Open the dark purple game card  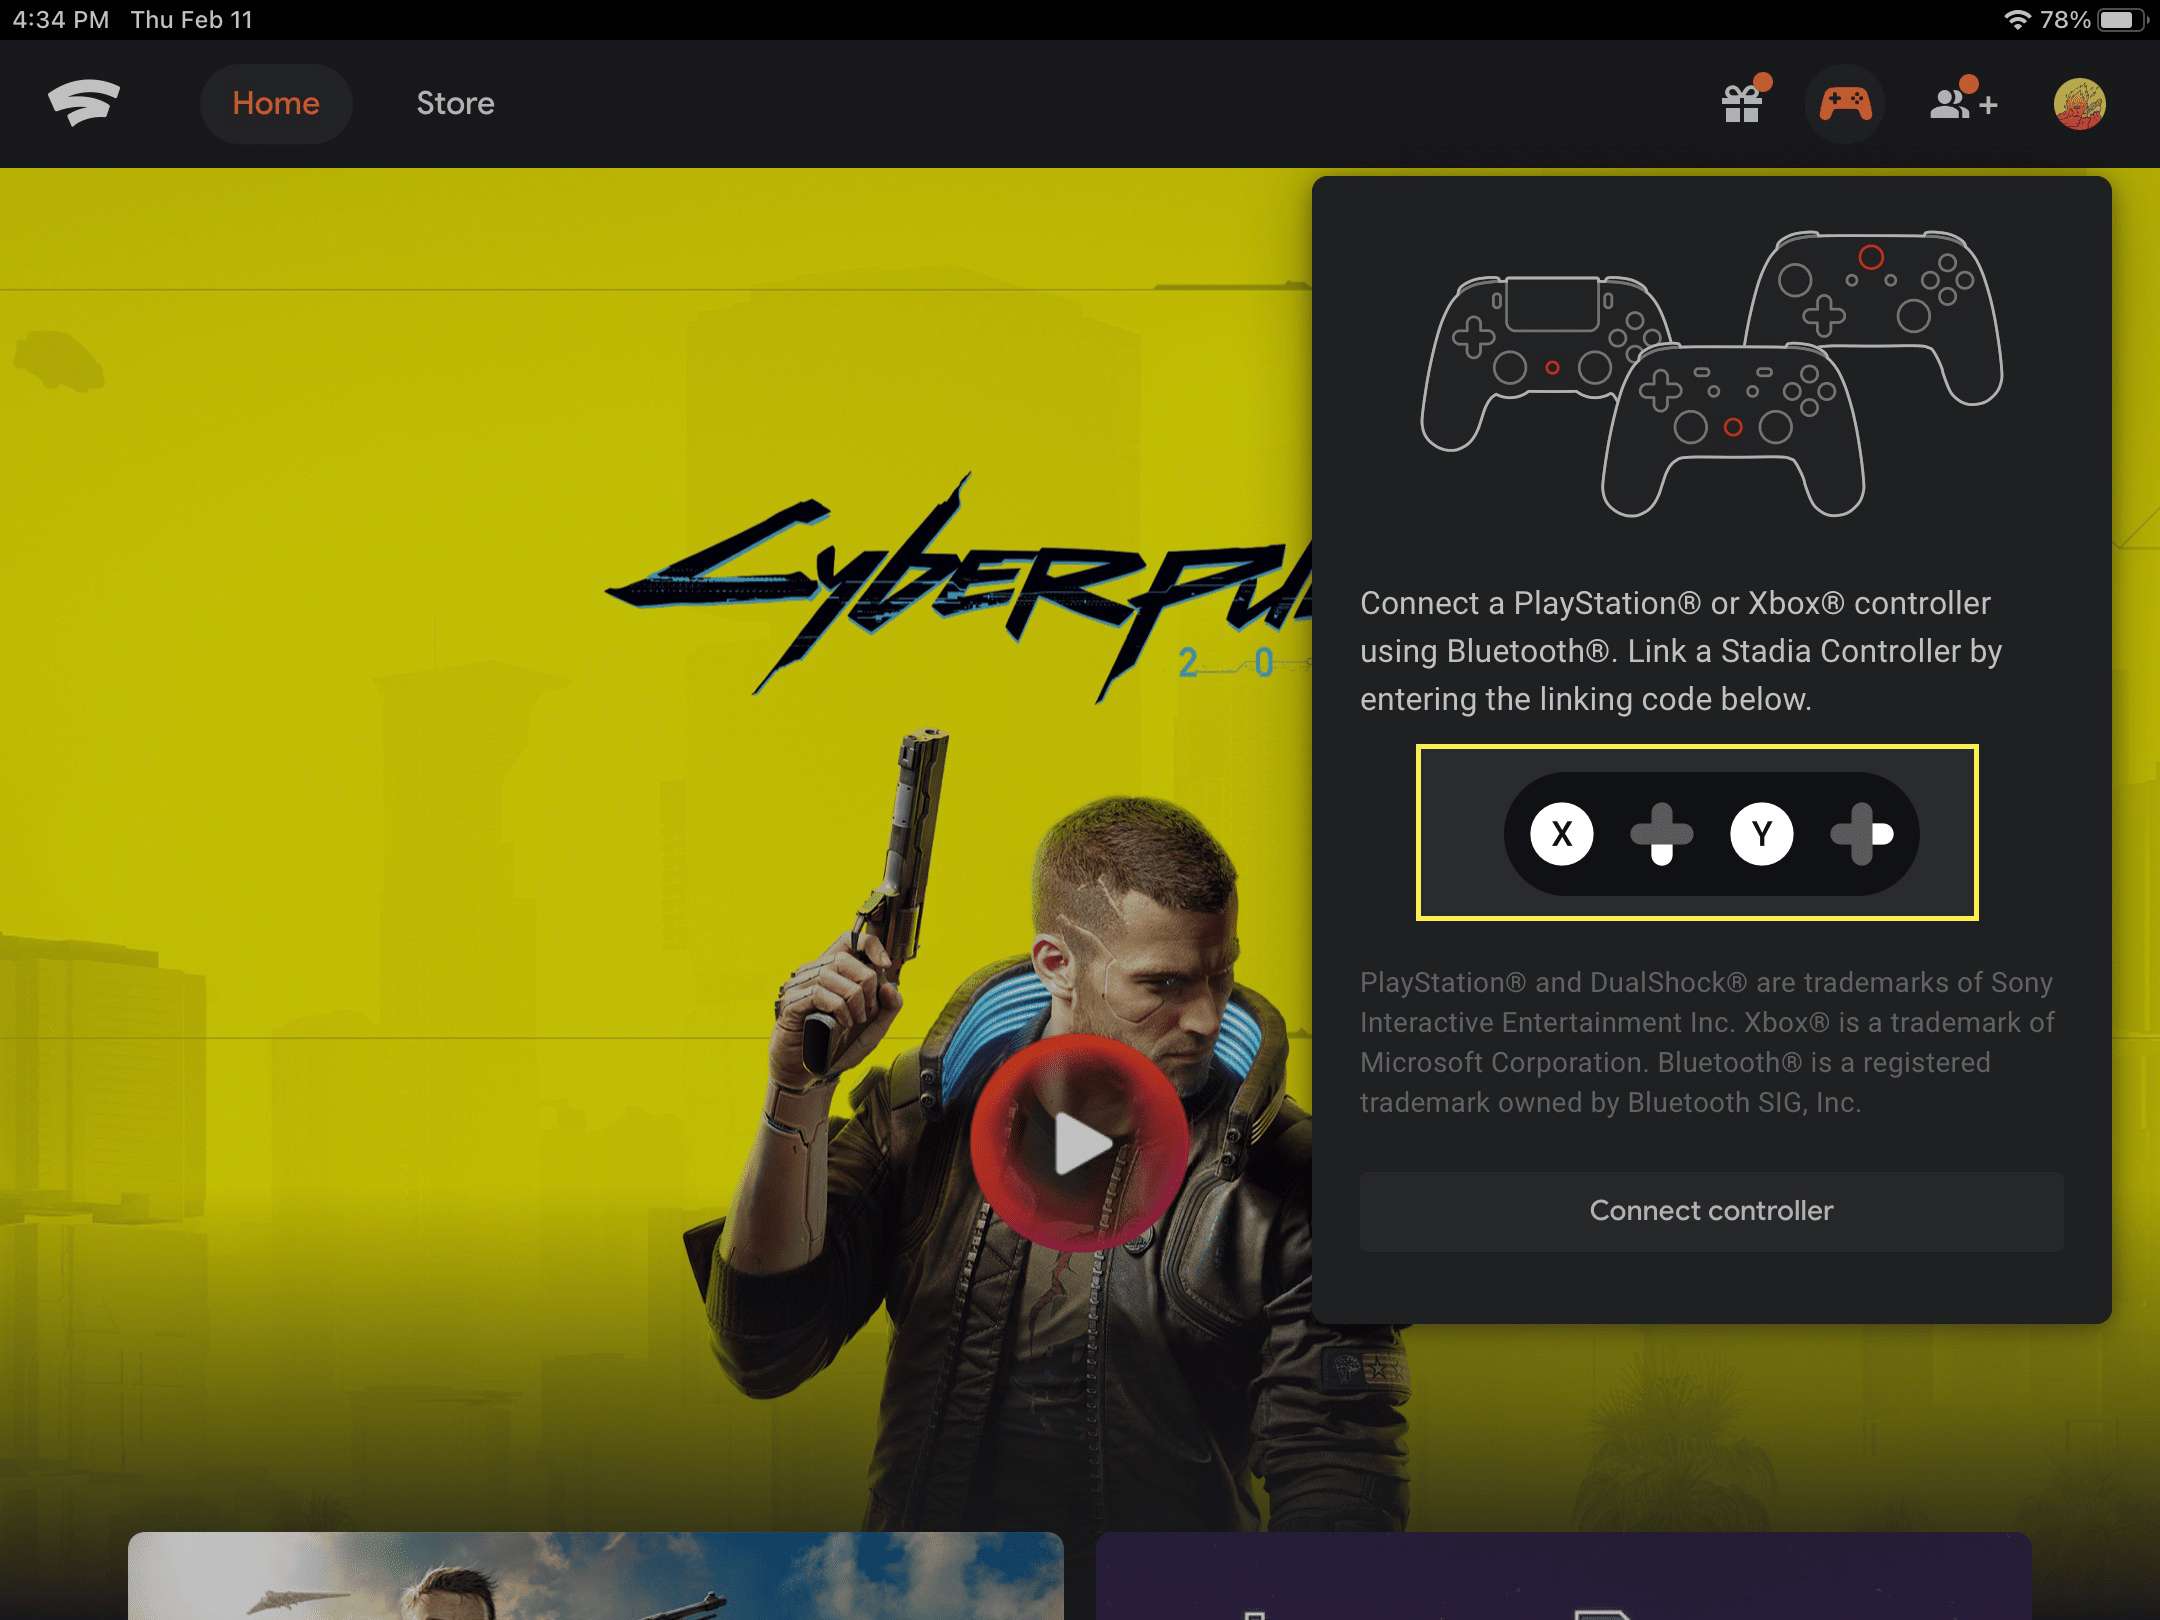(1564, 1575)
